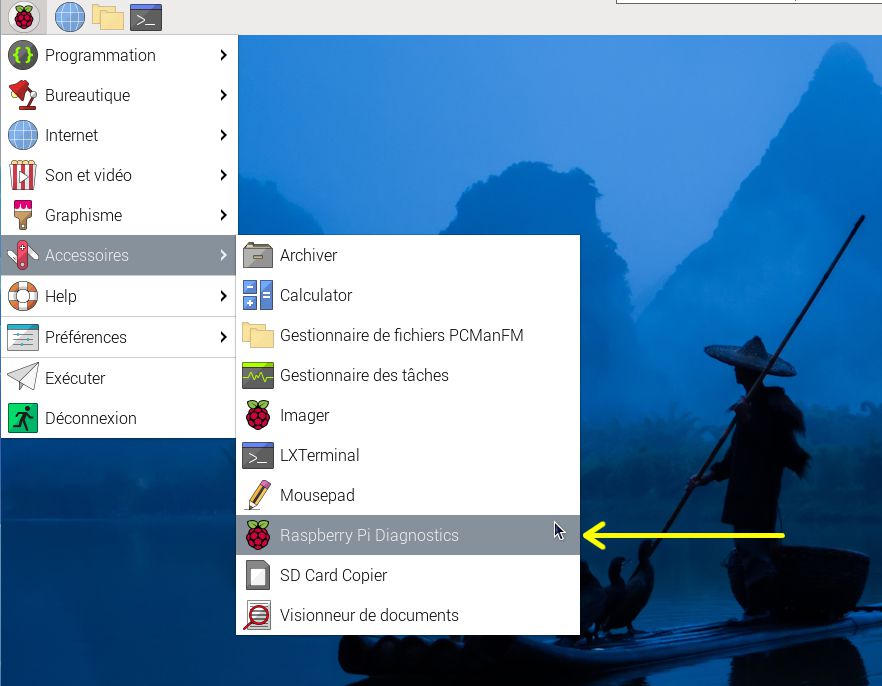
Task: Click the Archiver box icon
Action: pos(258,255)
